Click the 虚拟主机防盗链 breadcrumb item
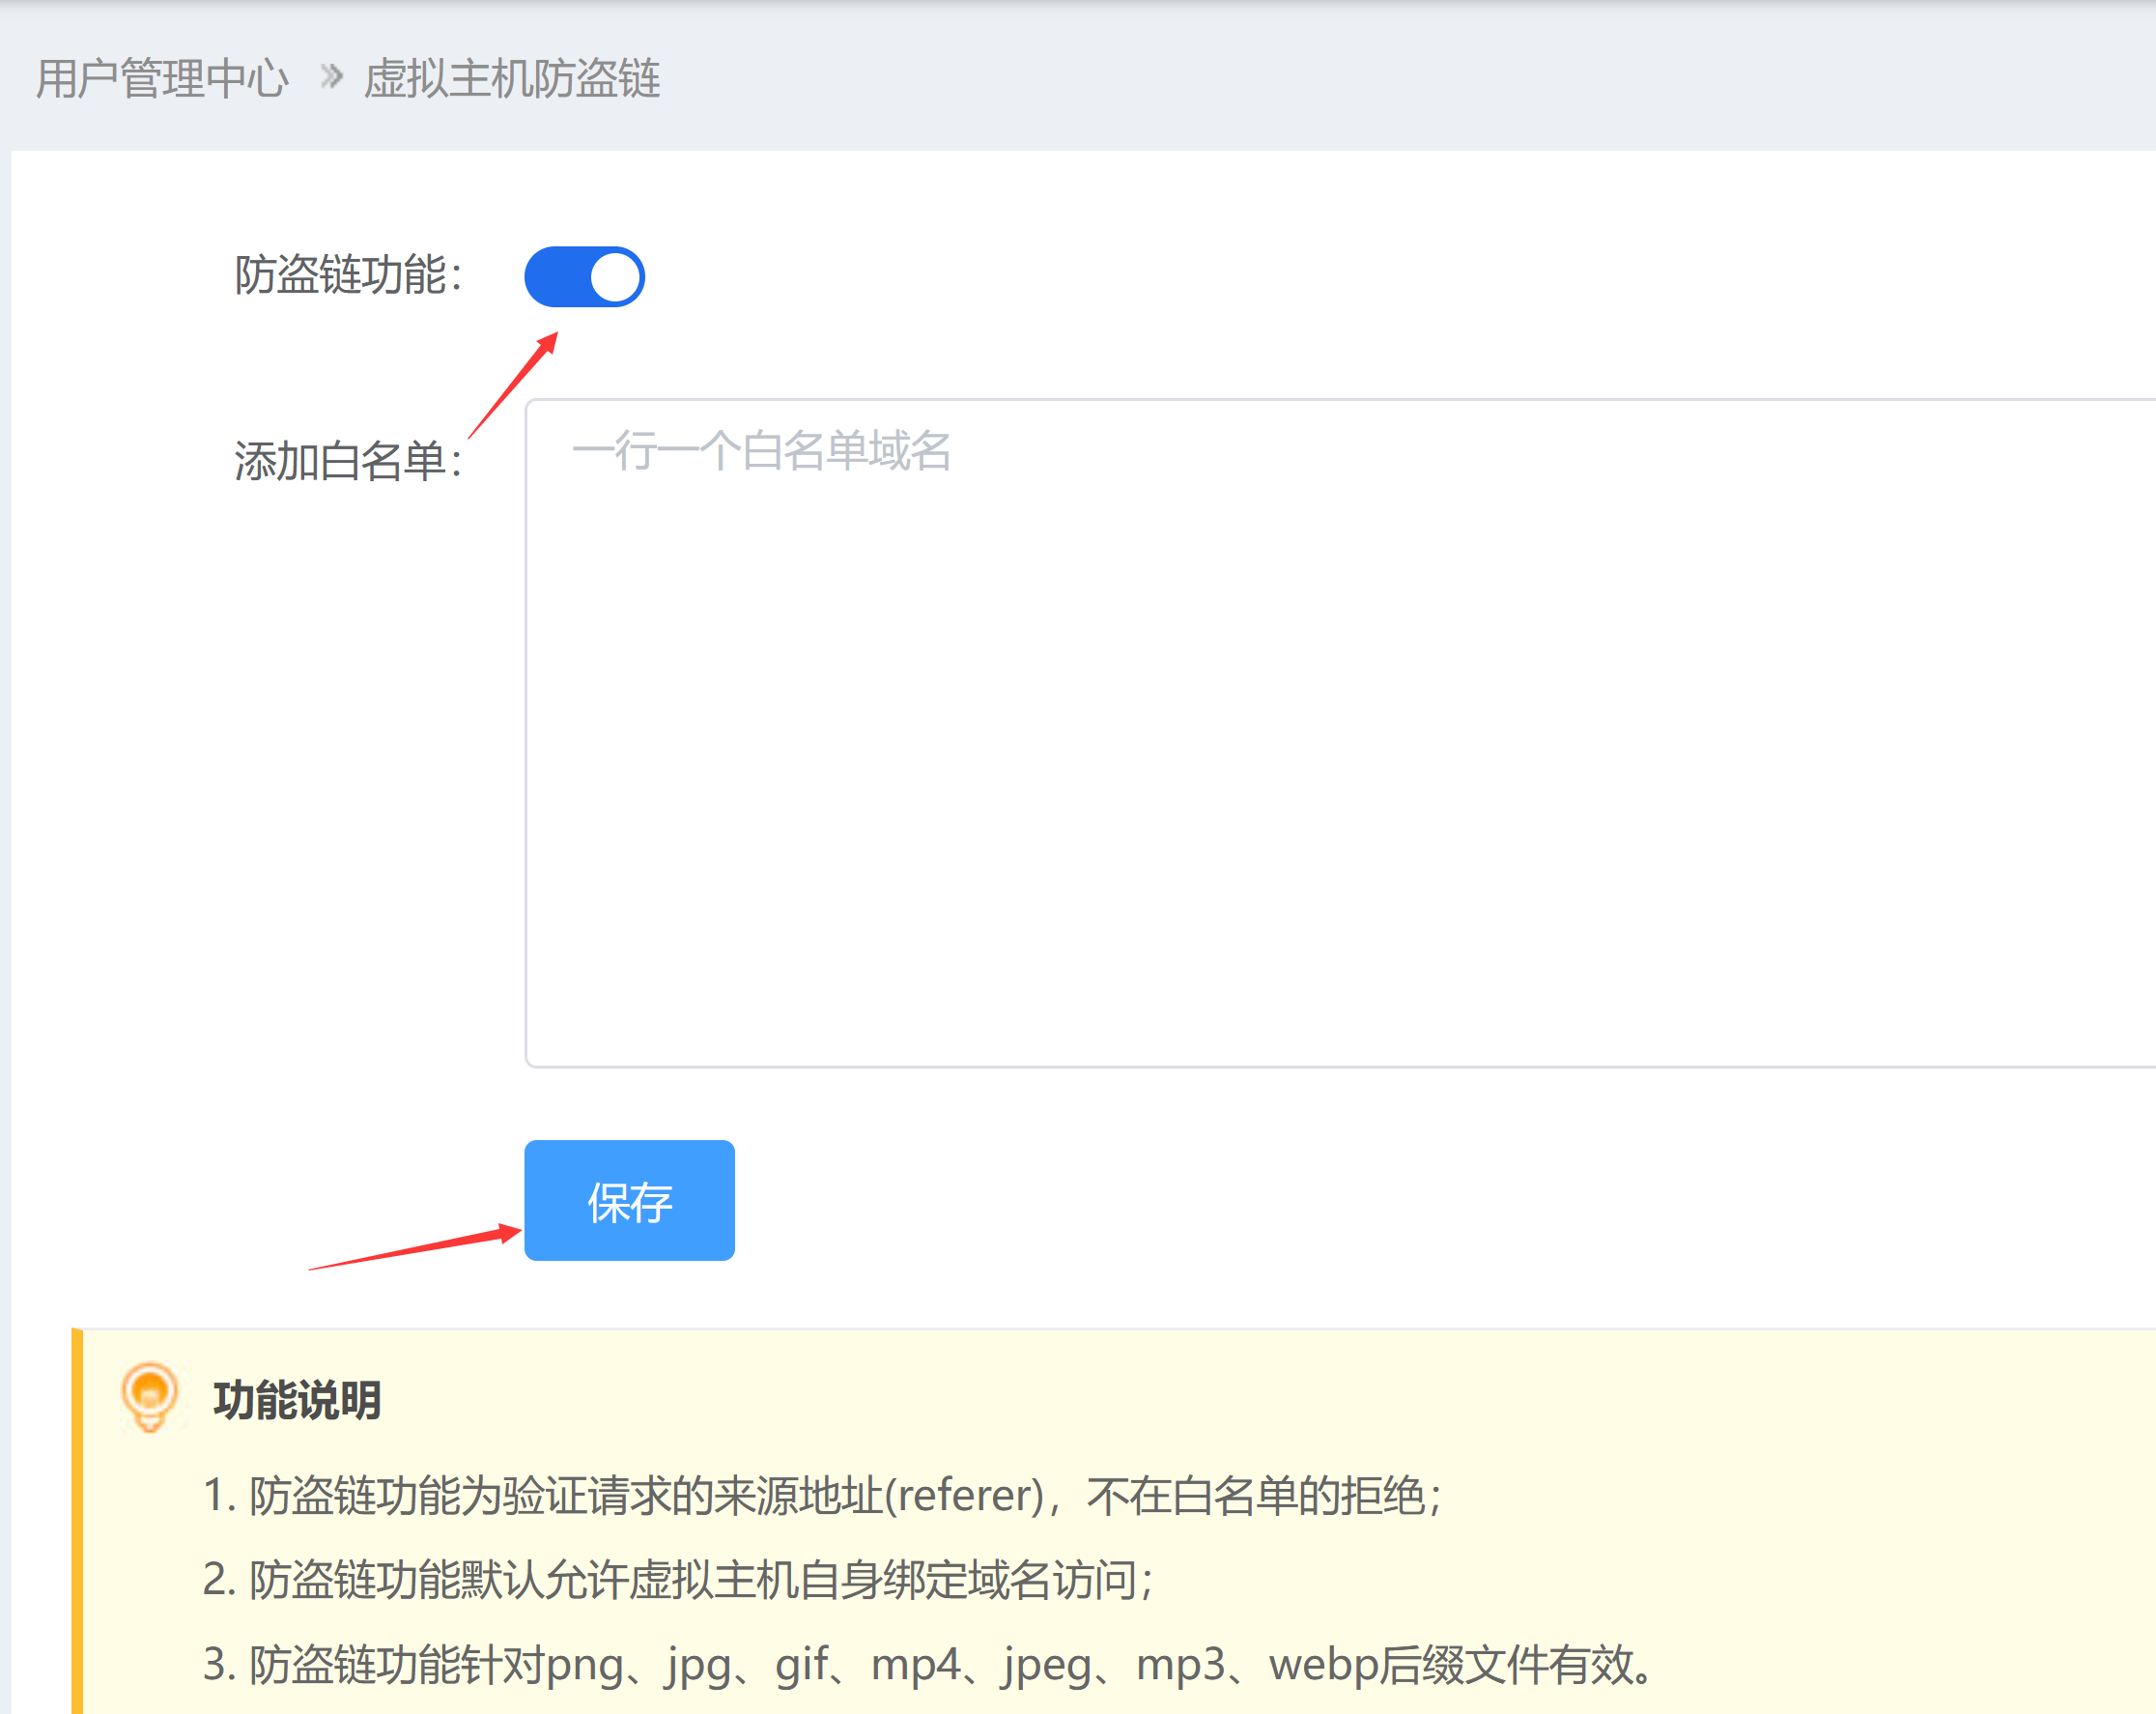 (511, 78)
